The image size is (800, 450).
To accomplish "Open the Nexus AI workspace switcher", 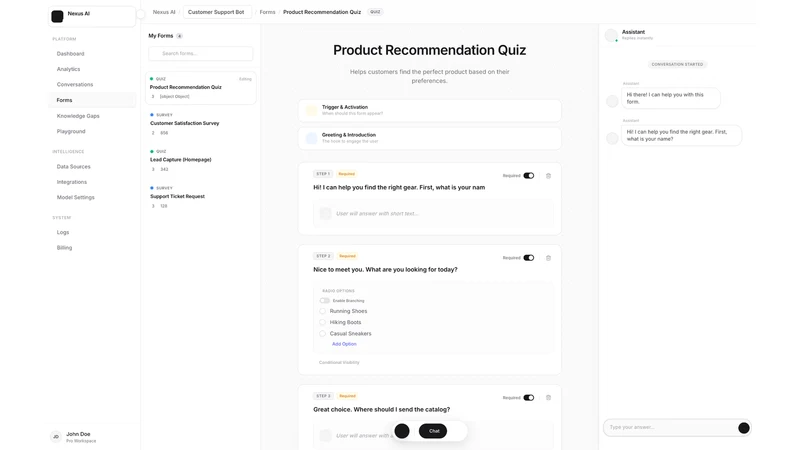I will pos(92,16).
